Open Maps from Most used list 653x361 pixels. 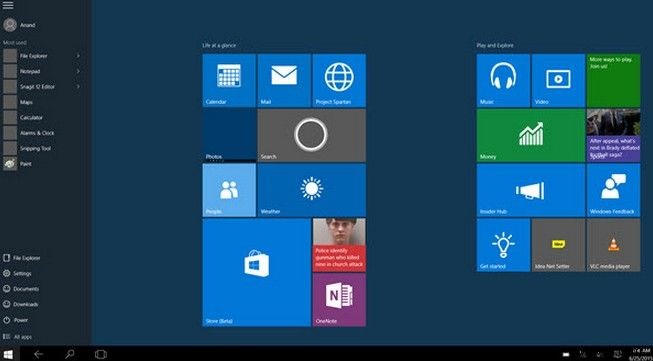pos(42,102)
